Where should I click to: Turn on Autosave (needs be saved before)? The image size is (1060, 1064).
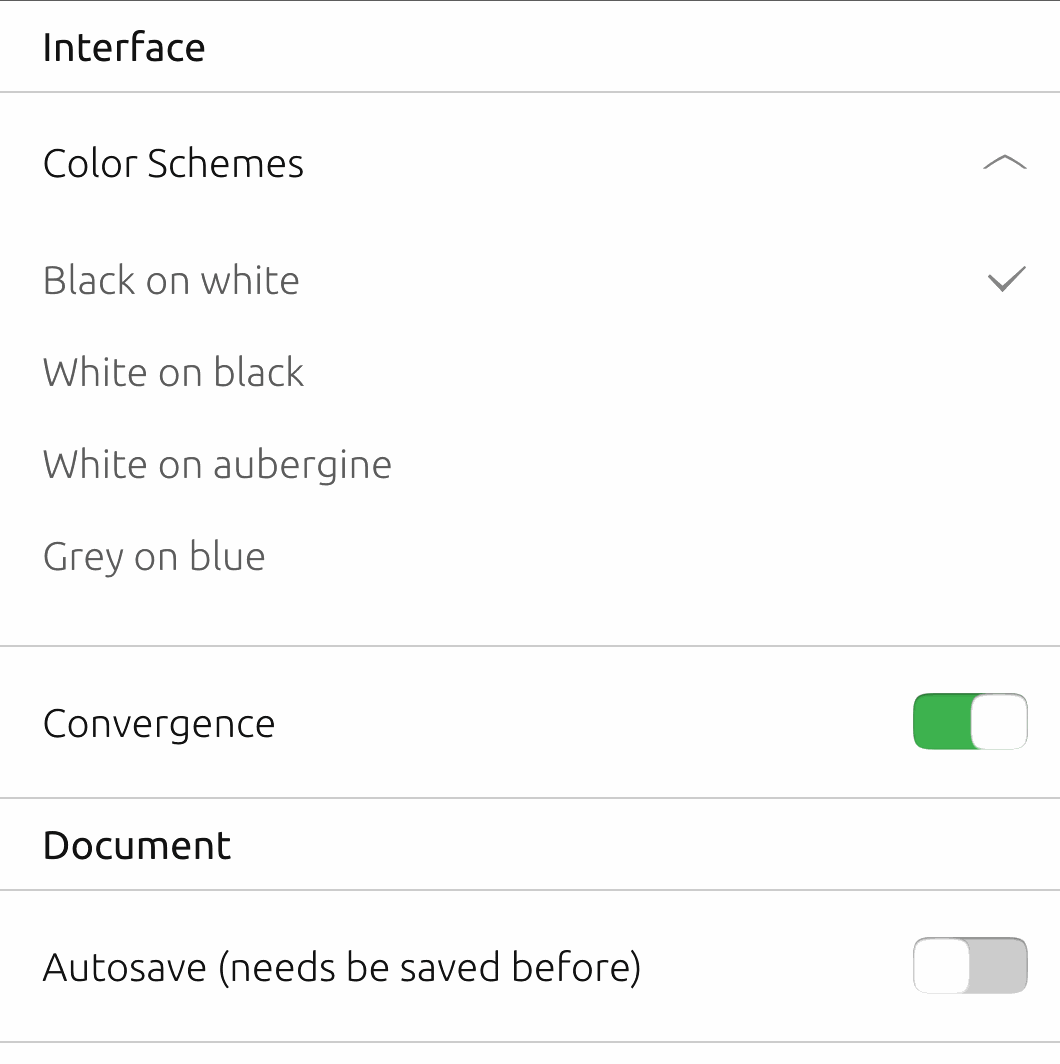tap(970, 965)
